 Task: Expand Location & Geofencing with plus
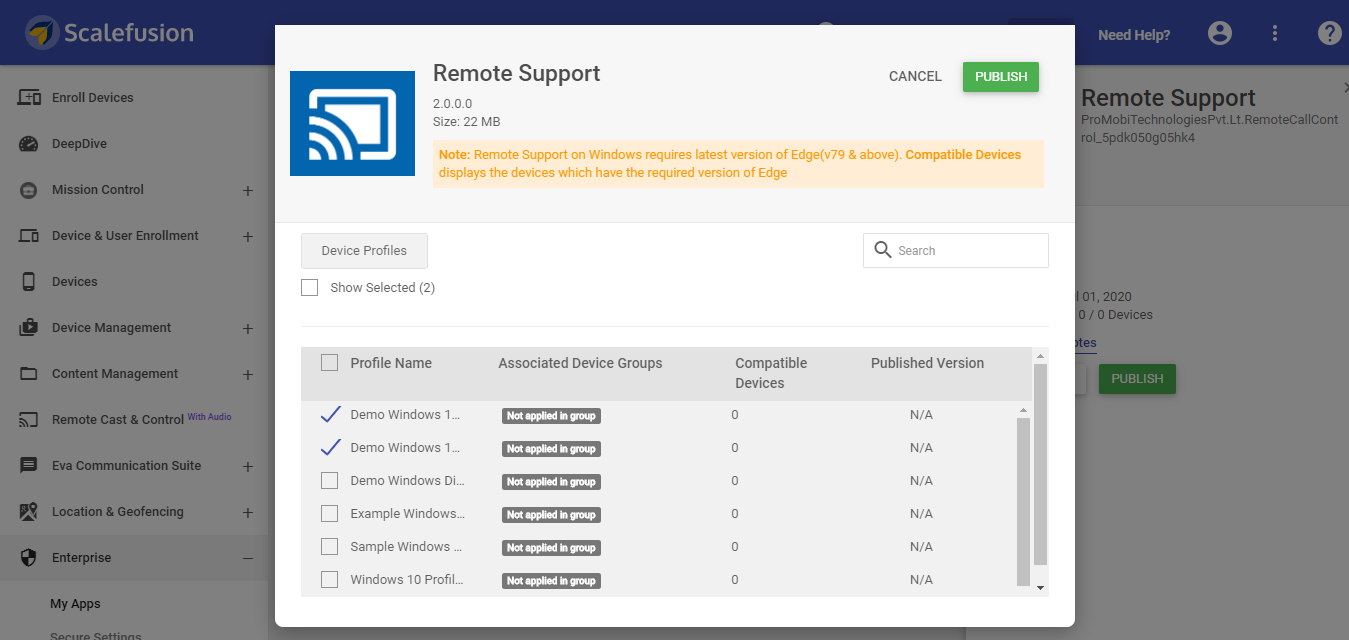pos(248,512)
